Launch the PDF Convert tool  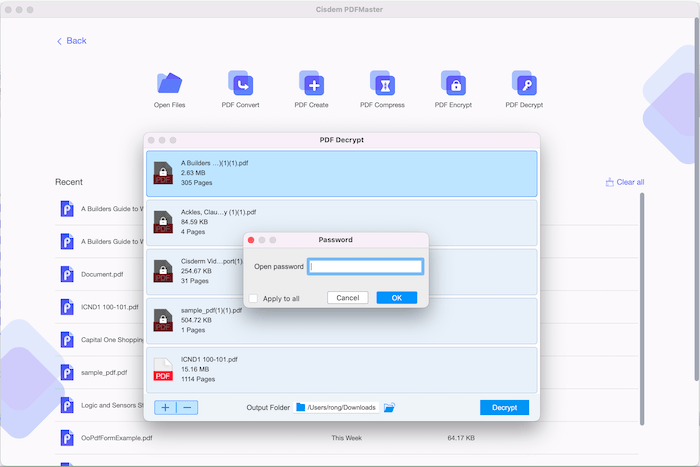[x=240, y=89]
